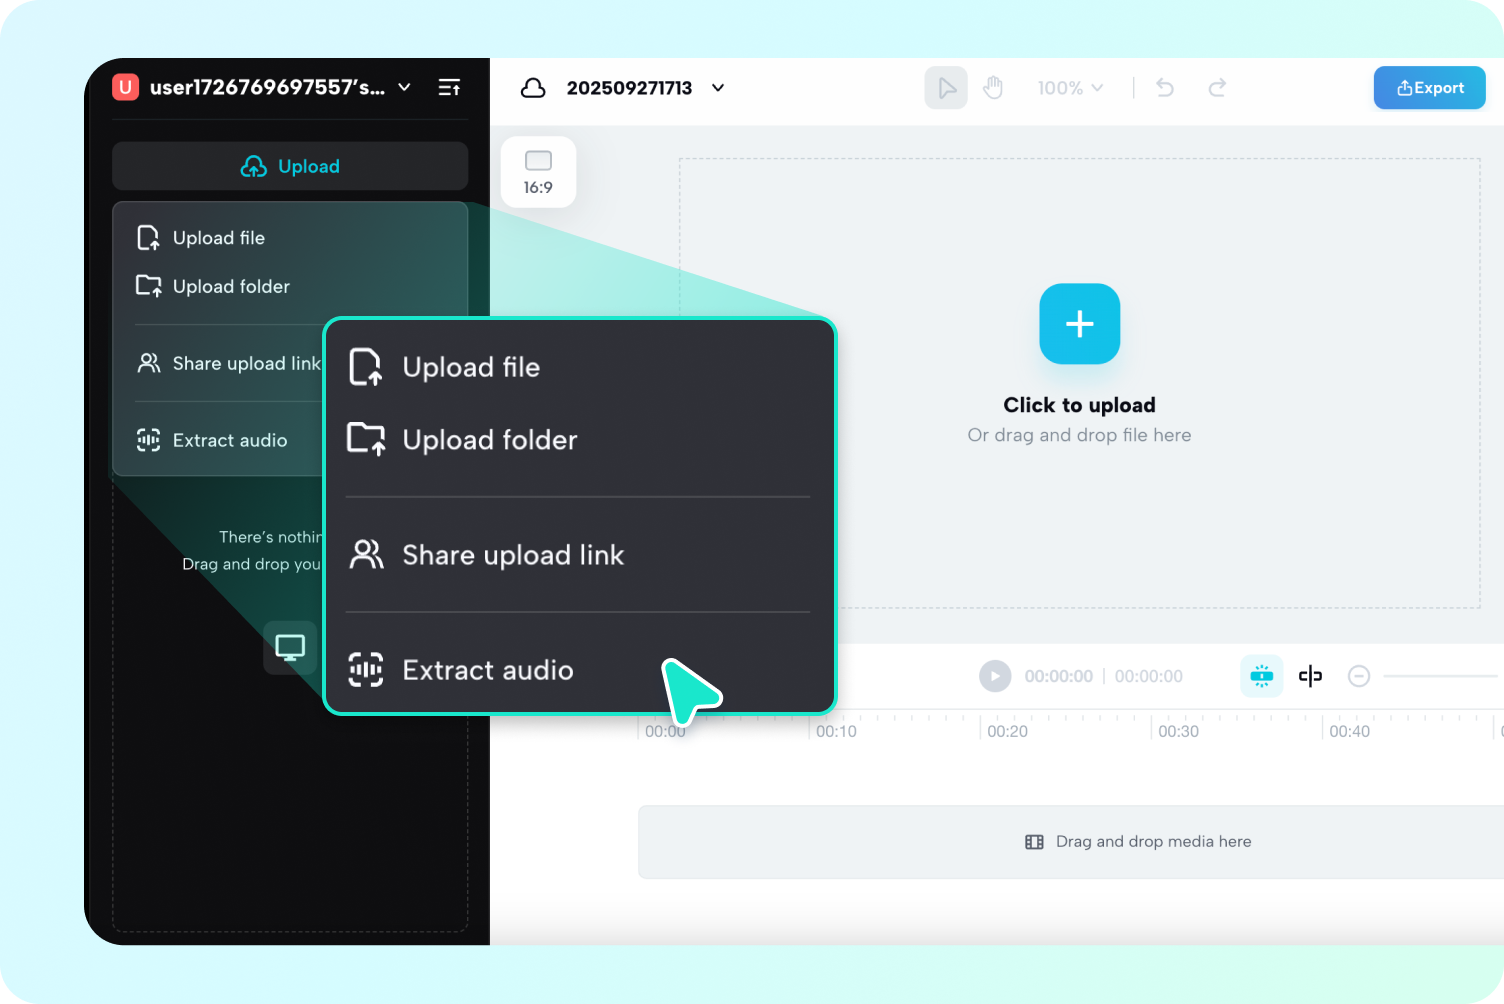1504x1004 pixels.
Task: Adjust the timeline zoom slider track
Action: [x=1441, y=676]
